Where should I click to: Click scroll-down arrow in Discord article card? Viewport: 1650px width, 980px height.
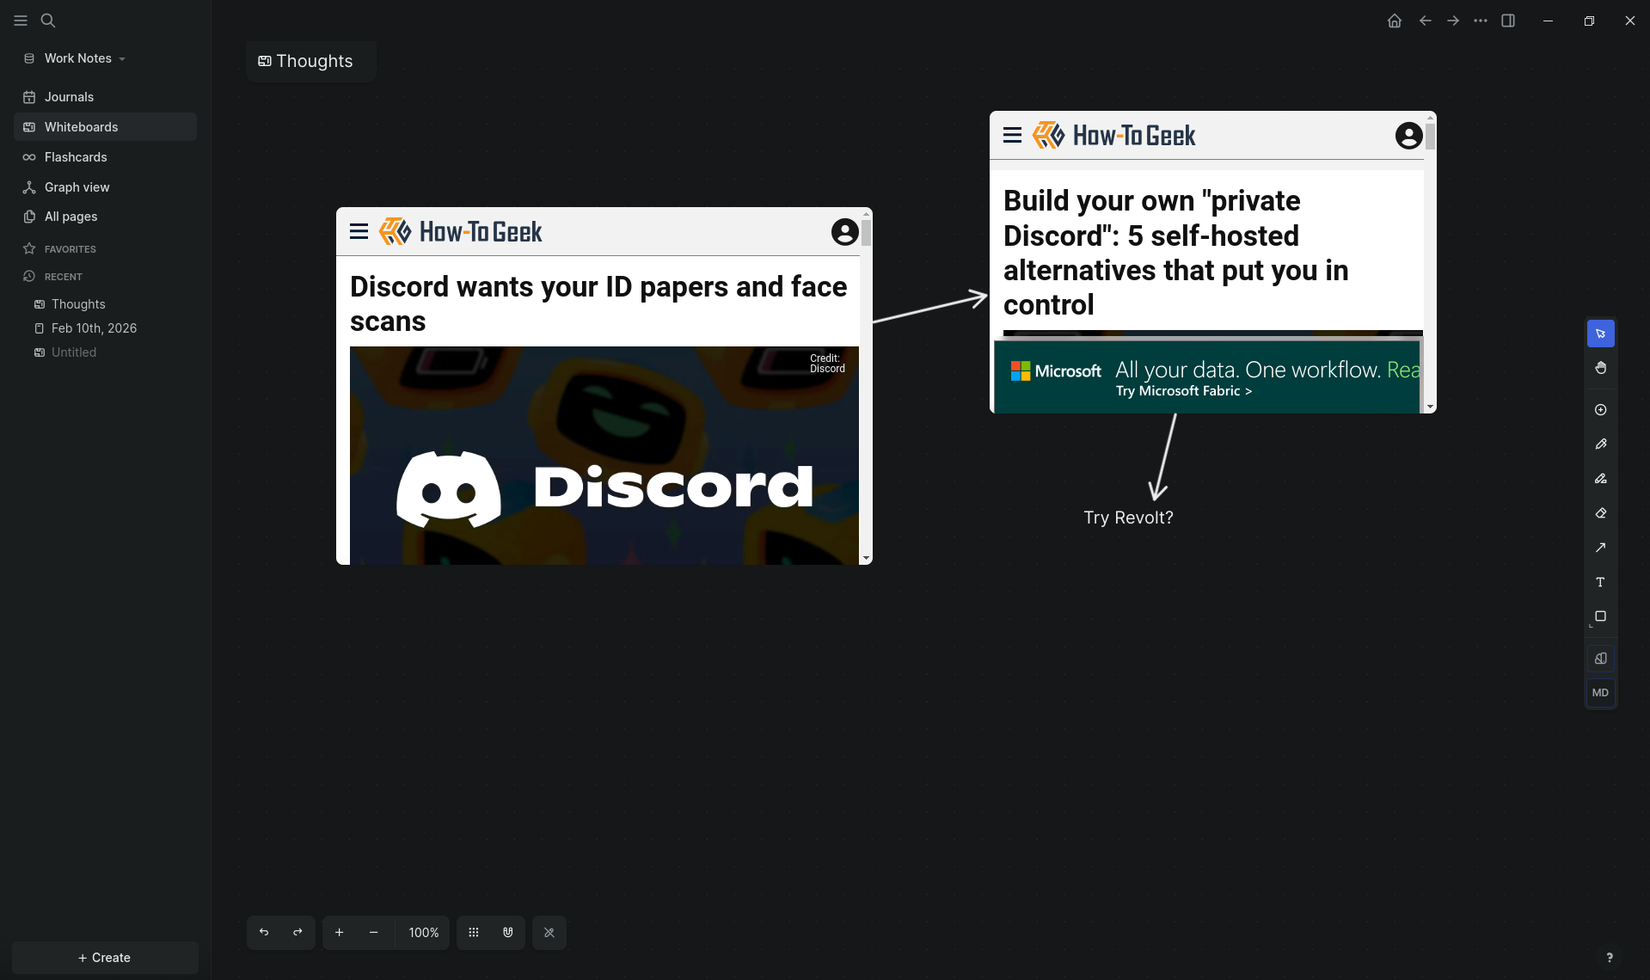pyautogui.click(x=866, y=558)
